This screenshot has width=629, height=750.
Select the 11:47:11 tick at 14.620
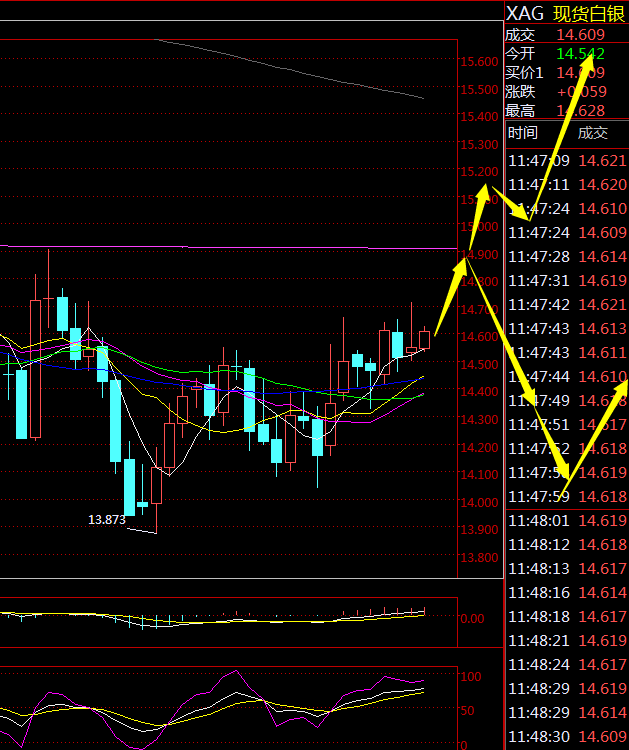pos(567,185)
